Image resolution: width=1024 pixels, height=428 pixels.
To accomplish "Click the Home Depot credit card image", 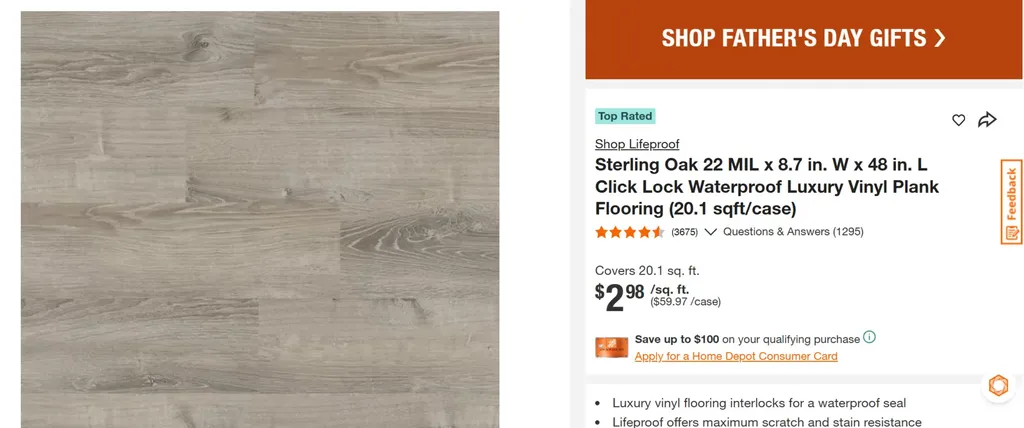I will point(611,347).
